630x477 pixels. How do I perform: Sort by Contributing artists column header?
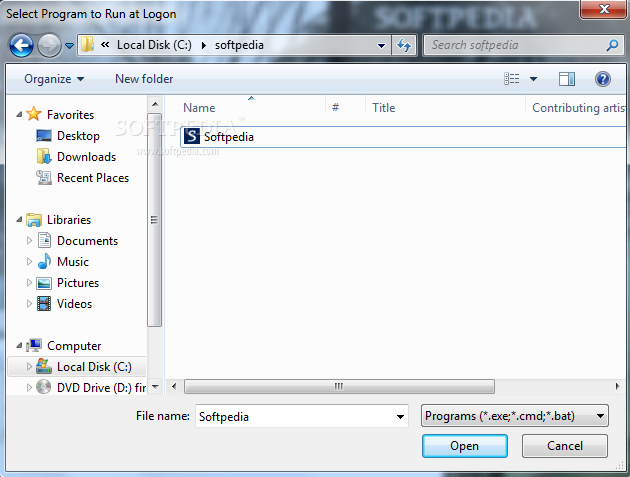point(576,108)
